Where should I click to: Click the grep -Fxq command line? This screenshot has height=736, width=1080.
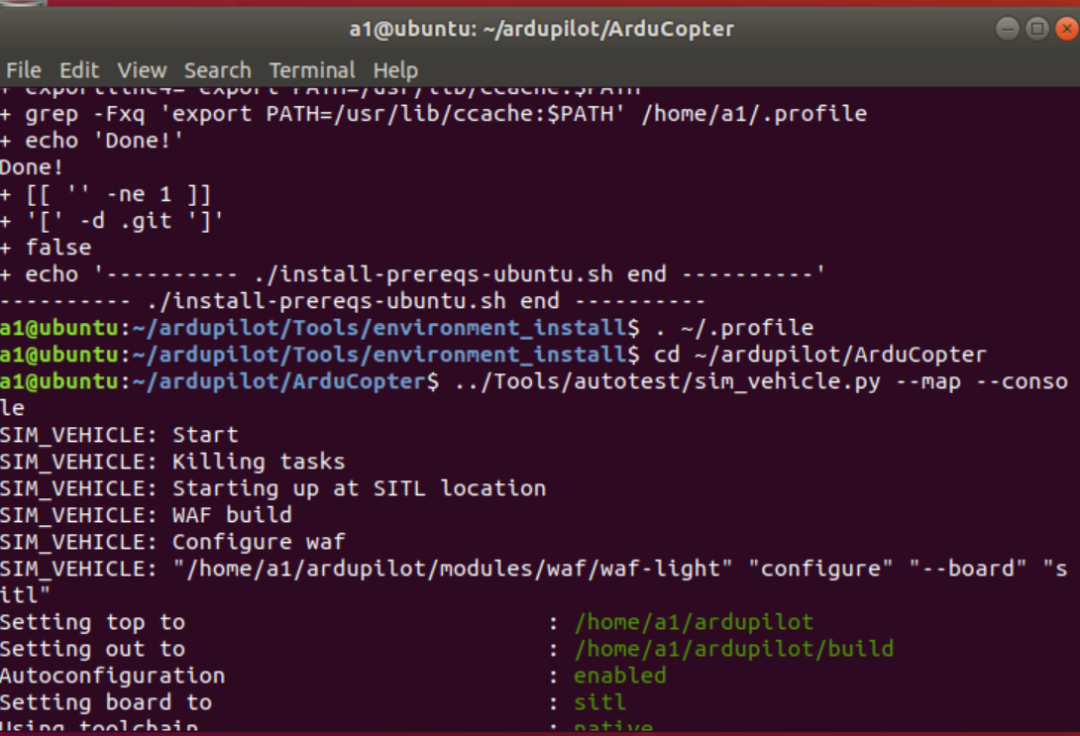(434, 114)
